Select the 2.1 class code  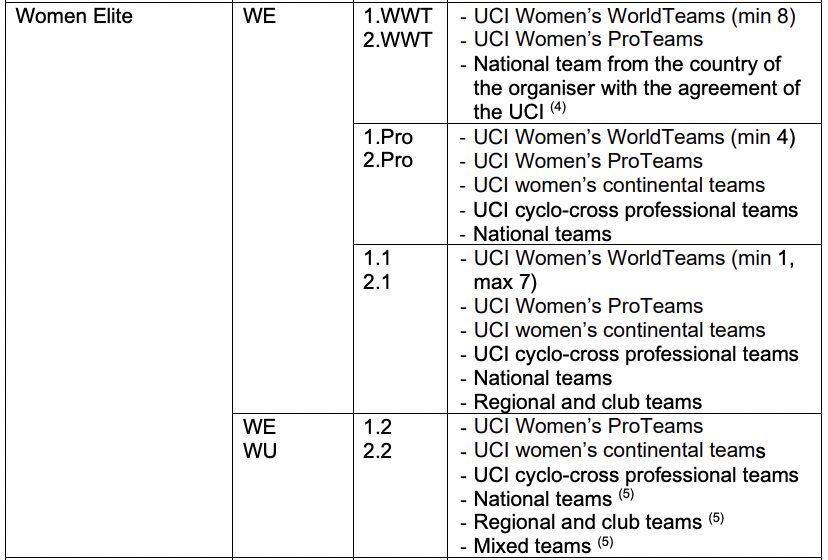tap(378, 282)
